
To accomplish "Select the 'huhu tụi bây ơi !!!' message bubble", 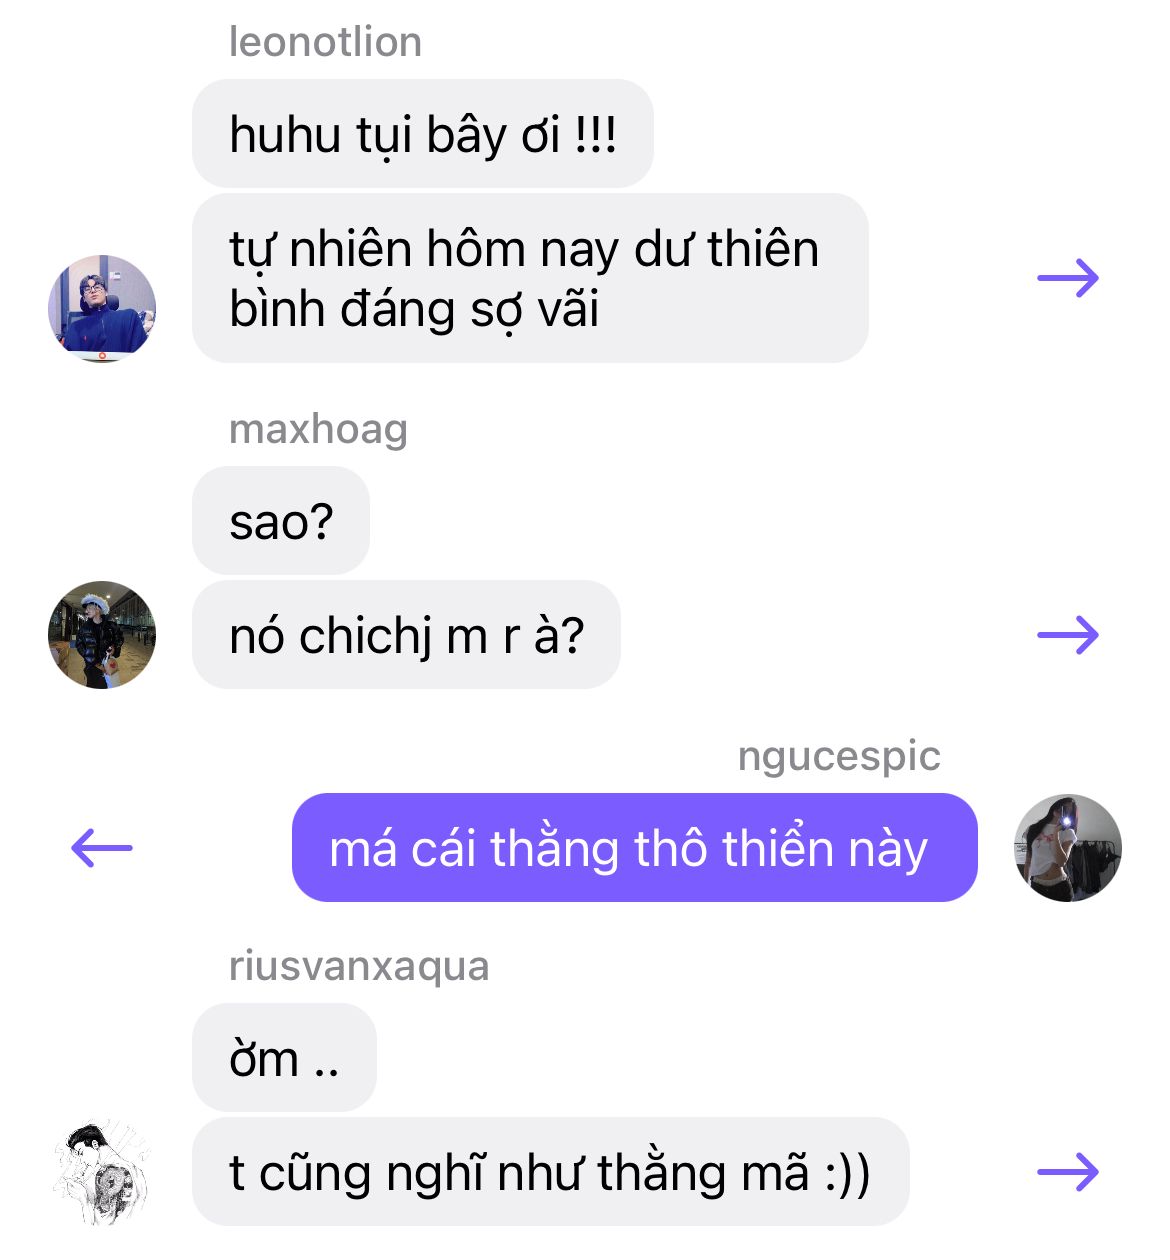I will point(423,134).
